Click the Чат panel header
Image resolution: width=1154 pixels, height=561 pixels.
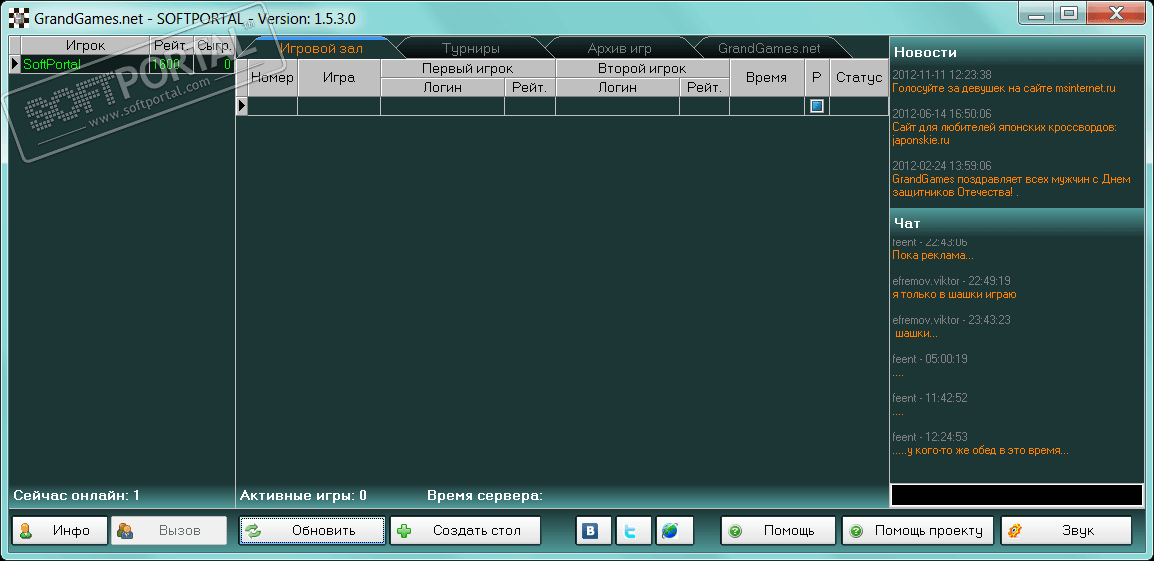pyautogui.click(x=1016, y=222)
